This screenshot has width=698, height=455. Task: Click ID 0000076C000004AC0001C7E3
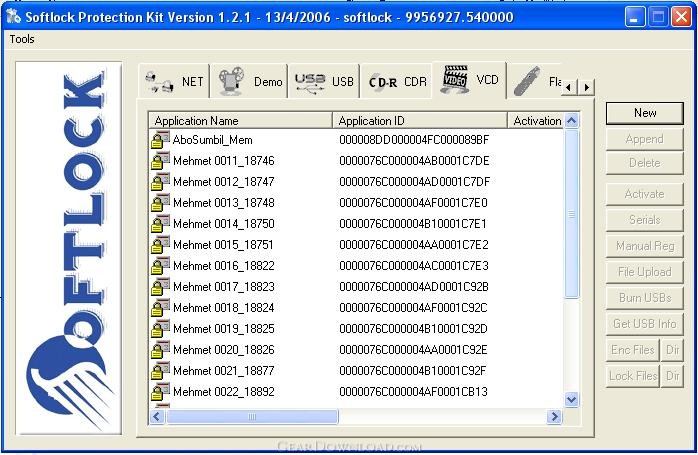click(x=414, y=266)
